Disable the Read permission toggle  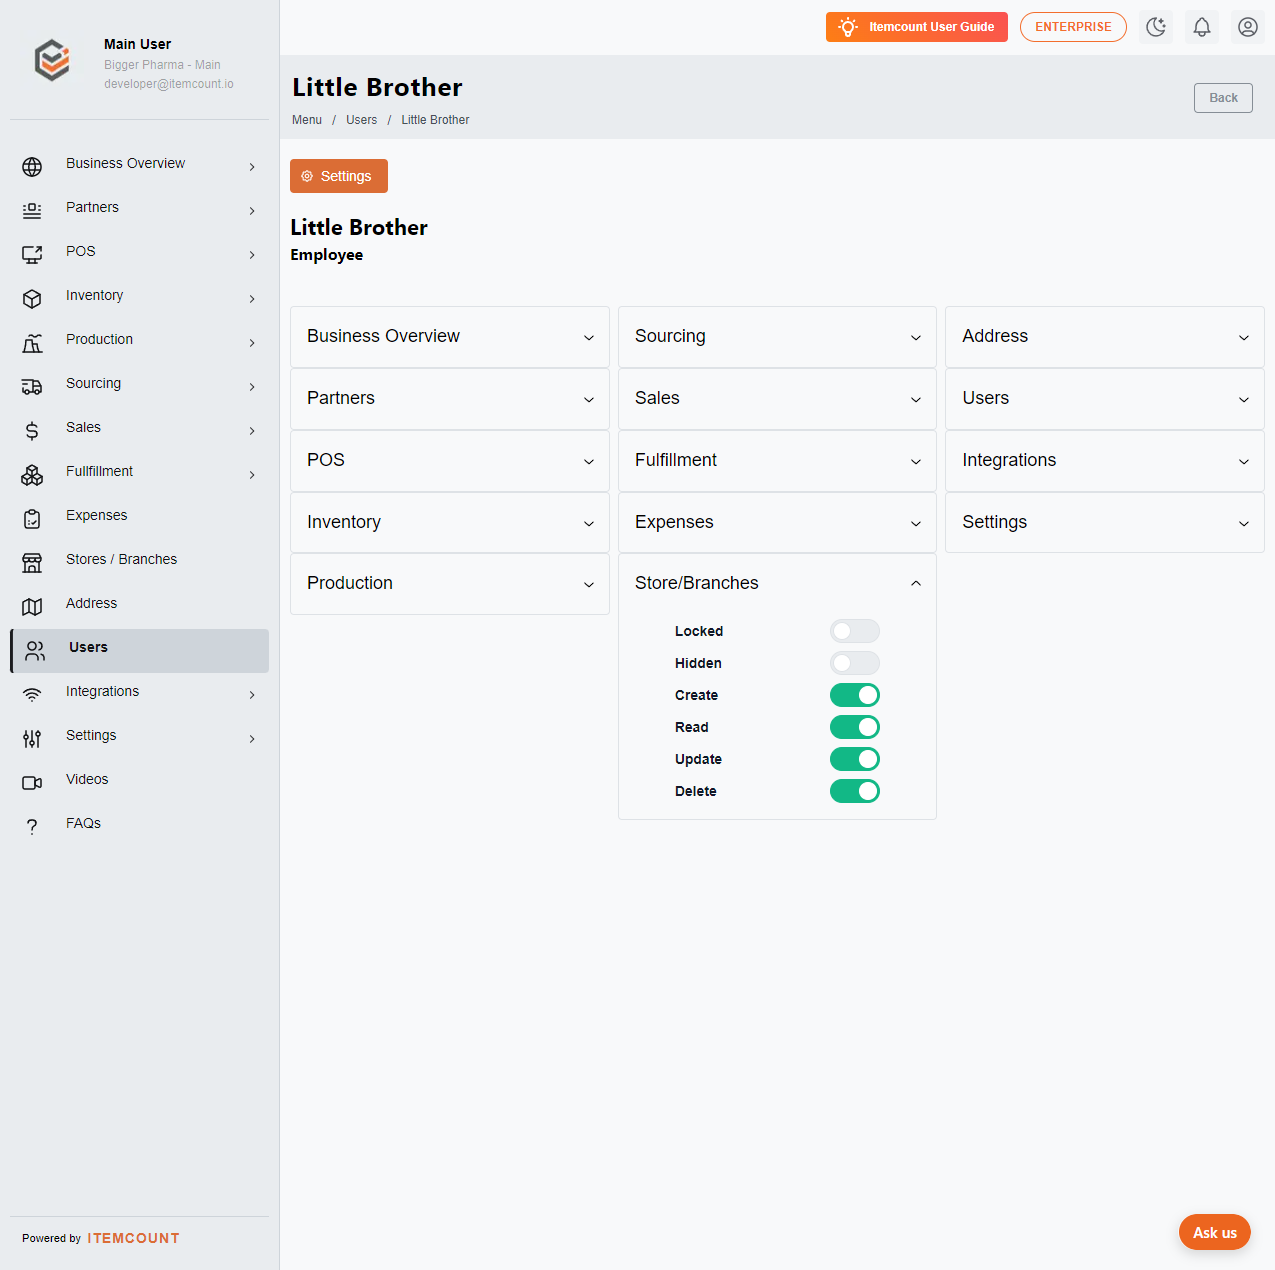tap(855, 727)
